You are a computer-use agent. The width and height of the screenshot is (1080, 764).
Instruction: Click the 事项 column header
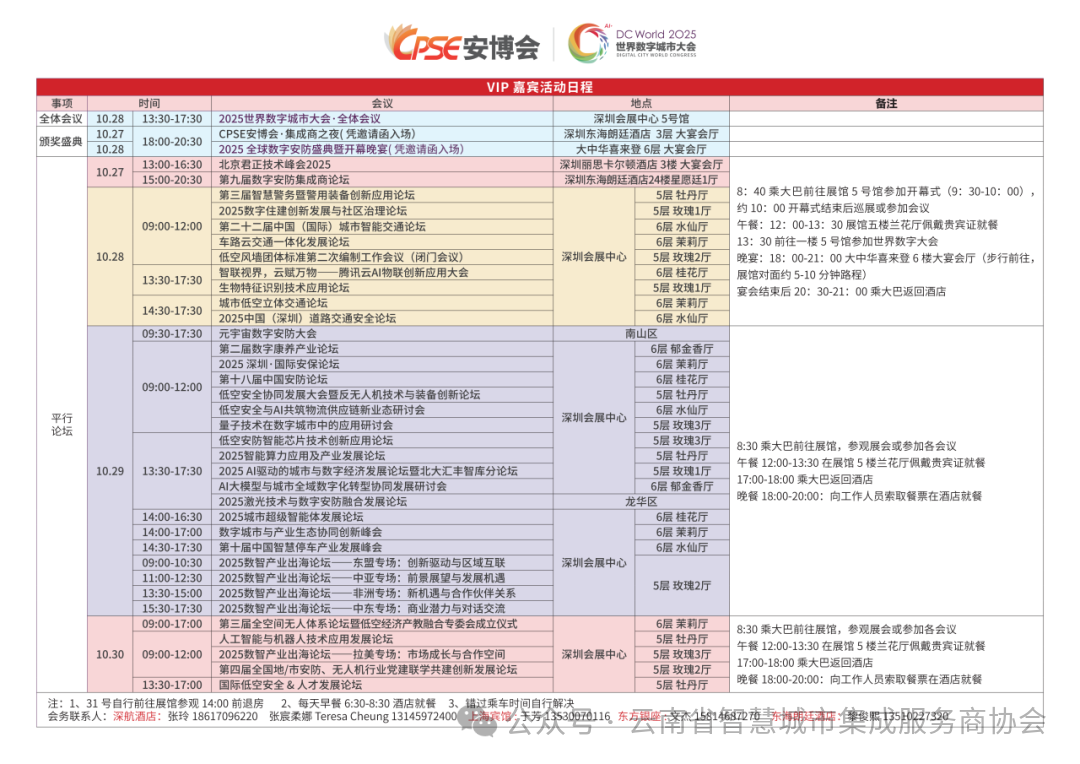click(x=62, y=103)
